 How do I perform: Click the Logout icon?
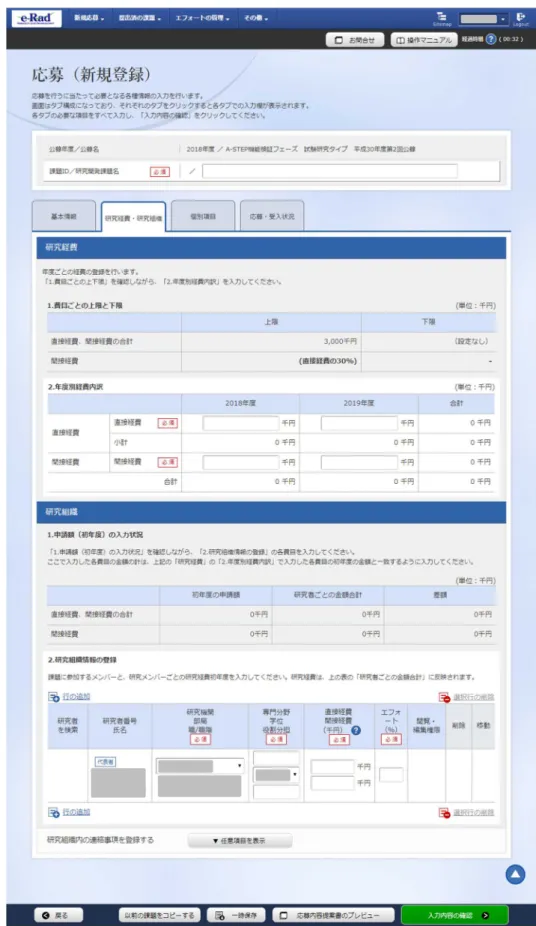click(520, 18)
